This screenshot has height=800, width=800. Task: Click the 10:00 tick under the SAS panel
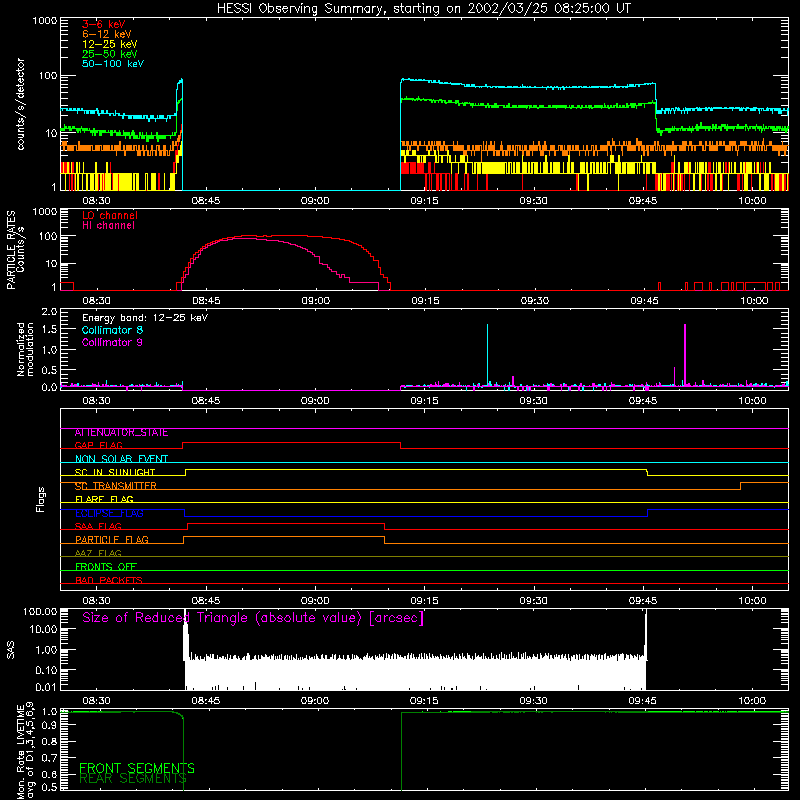tap(752, 701)
